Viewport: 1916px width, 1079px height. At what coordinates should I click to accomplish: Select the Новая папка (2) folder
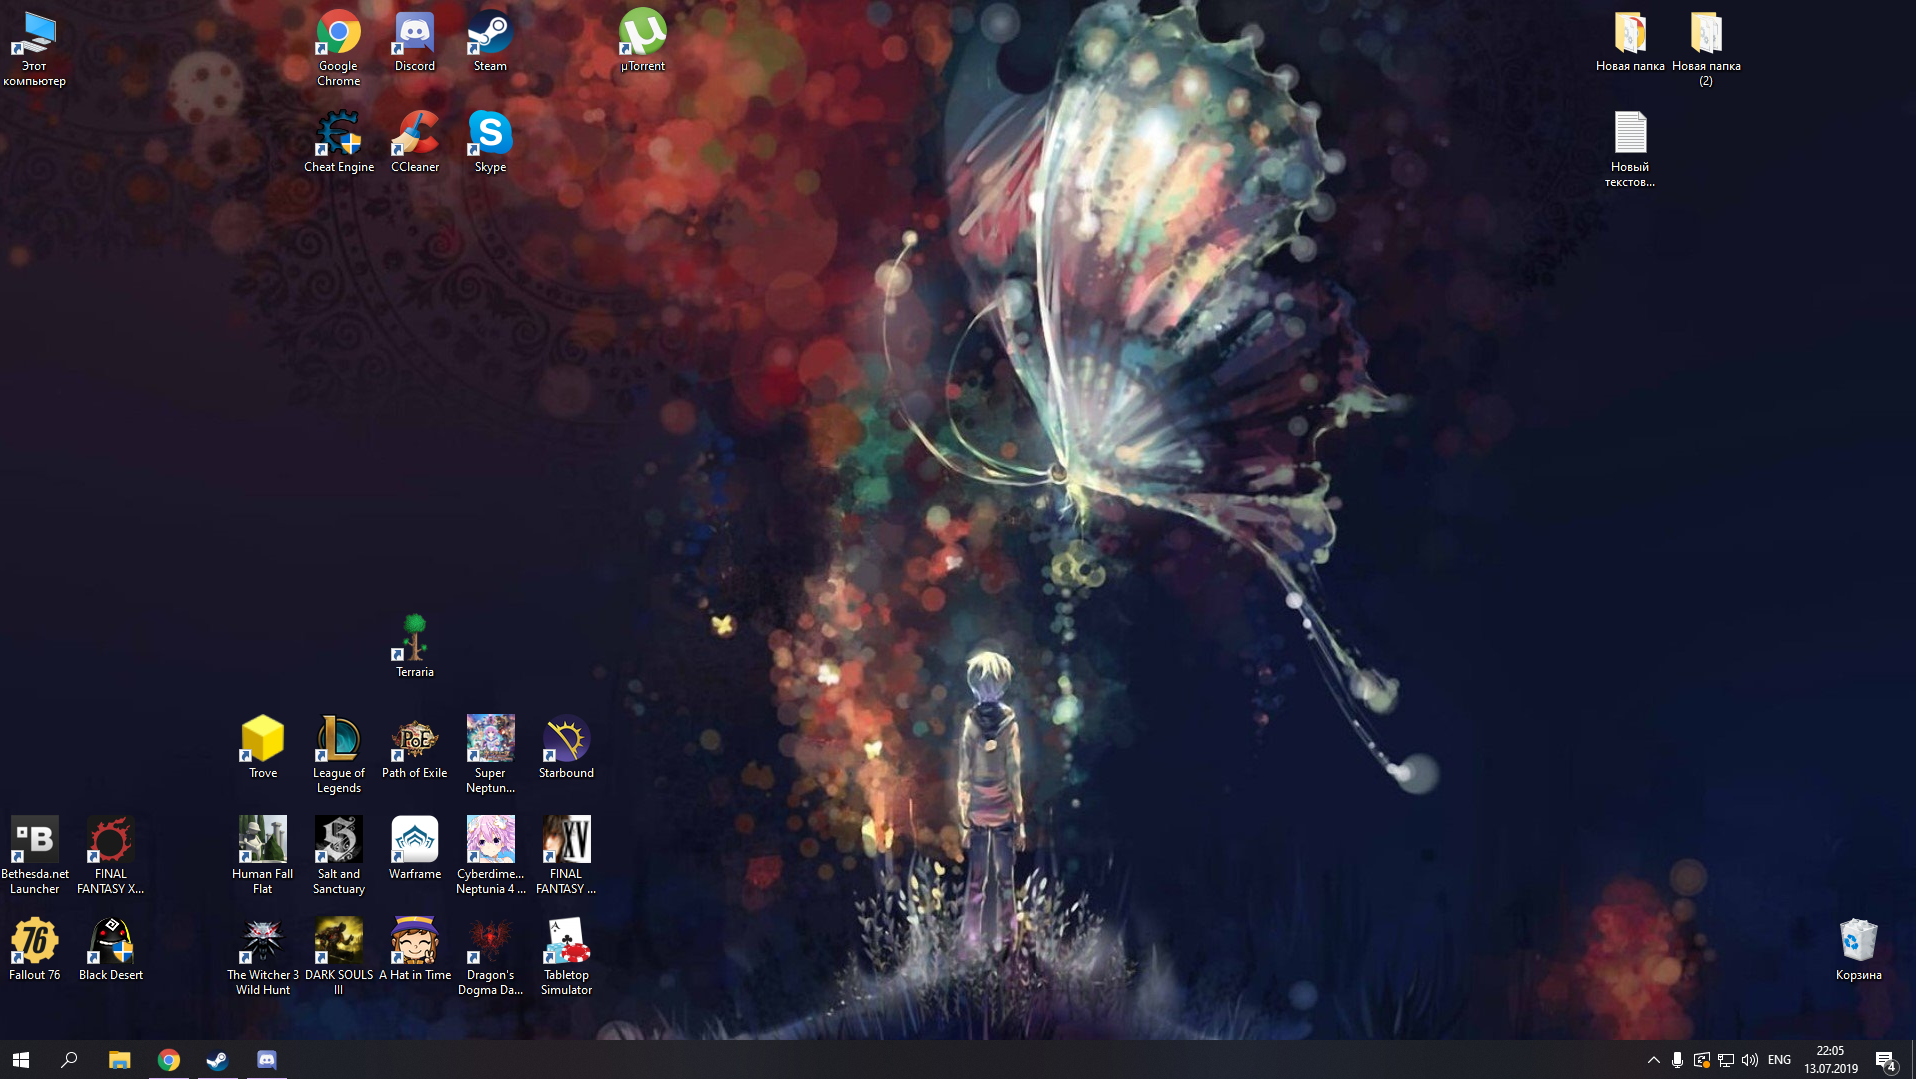[x=1706, y=49]
